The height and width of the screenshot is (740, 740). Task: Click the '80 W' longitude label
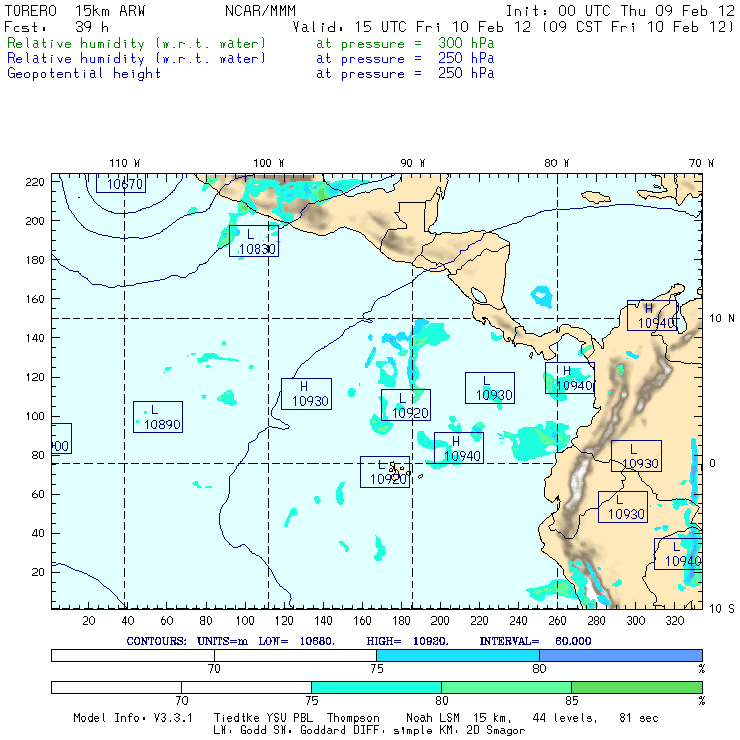tap(556, 163)
